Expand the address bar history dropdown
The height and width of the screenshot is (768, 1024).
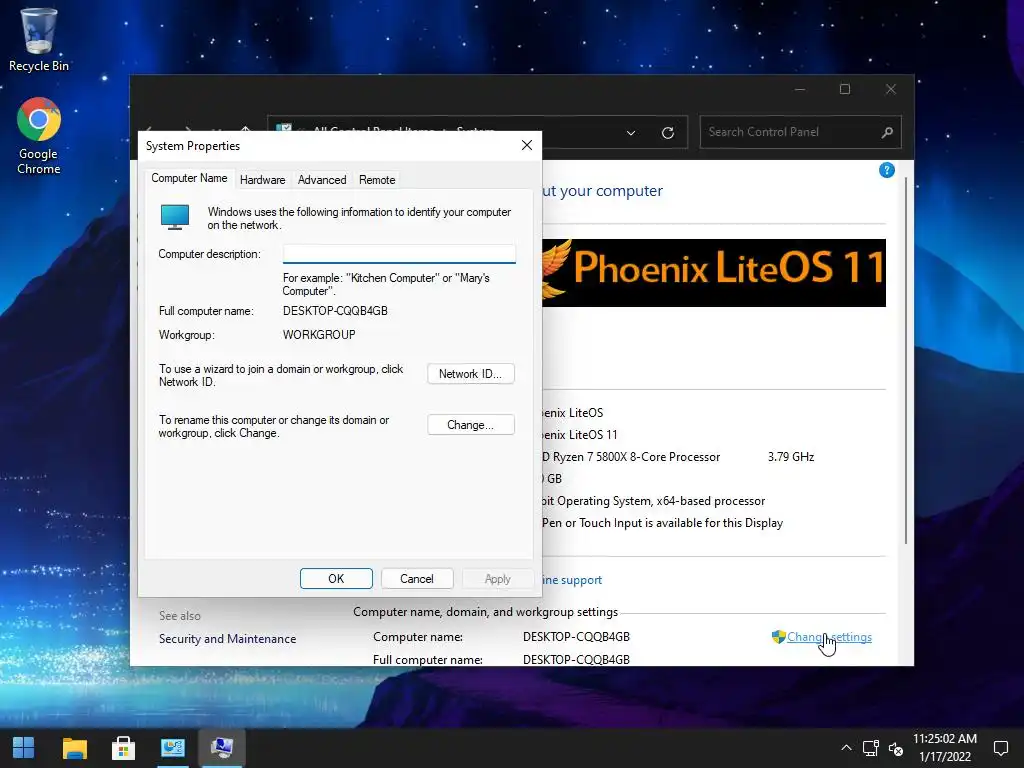tap(631, 133)
